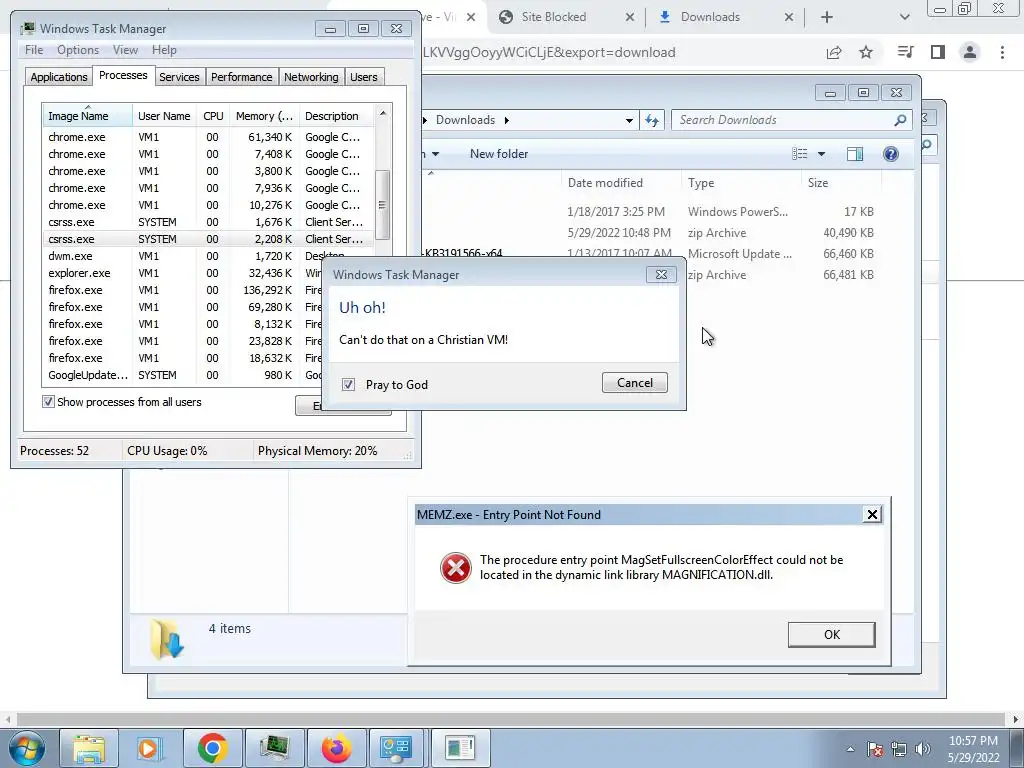Click Cancel in Uh oh dialog
1024x768 pixels.
pos(635,383)
